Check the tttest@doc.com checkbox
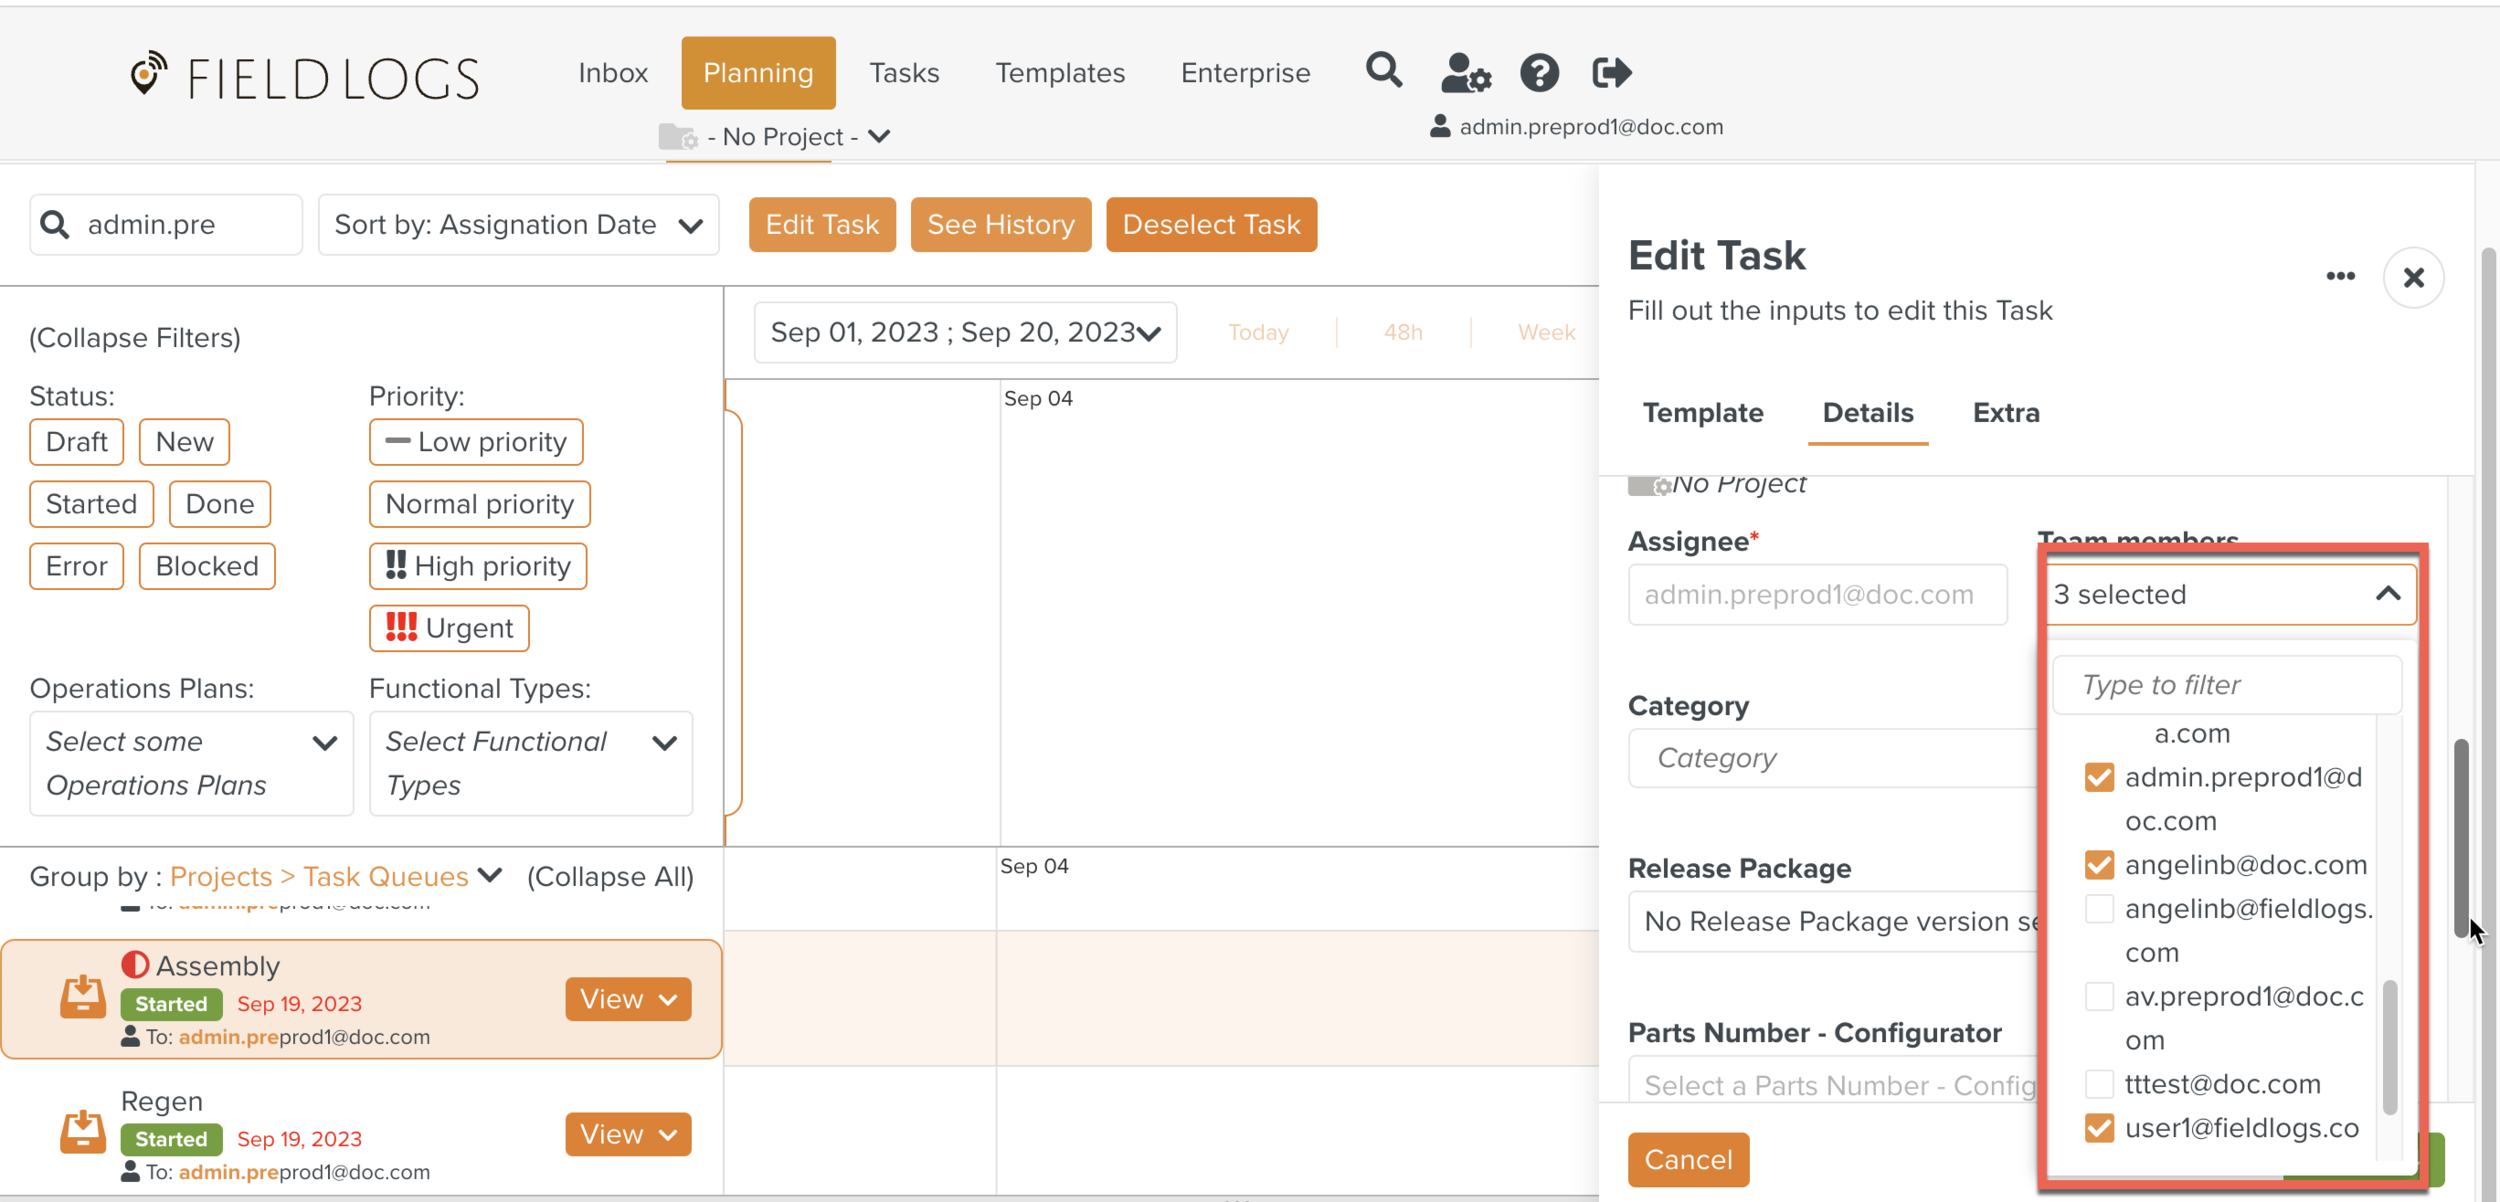Screen dimensions: 2500x1202 coord(2099,1084)
